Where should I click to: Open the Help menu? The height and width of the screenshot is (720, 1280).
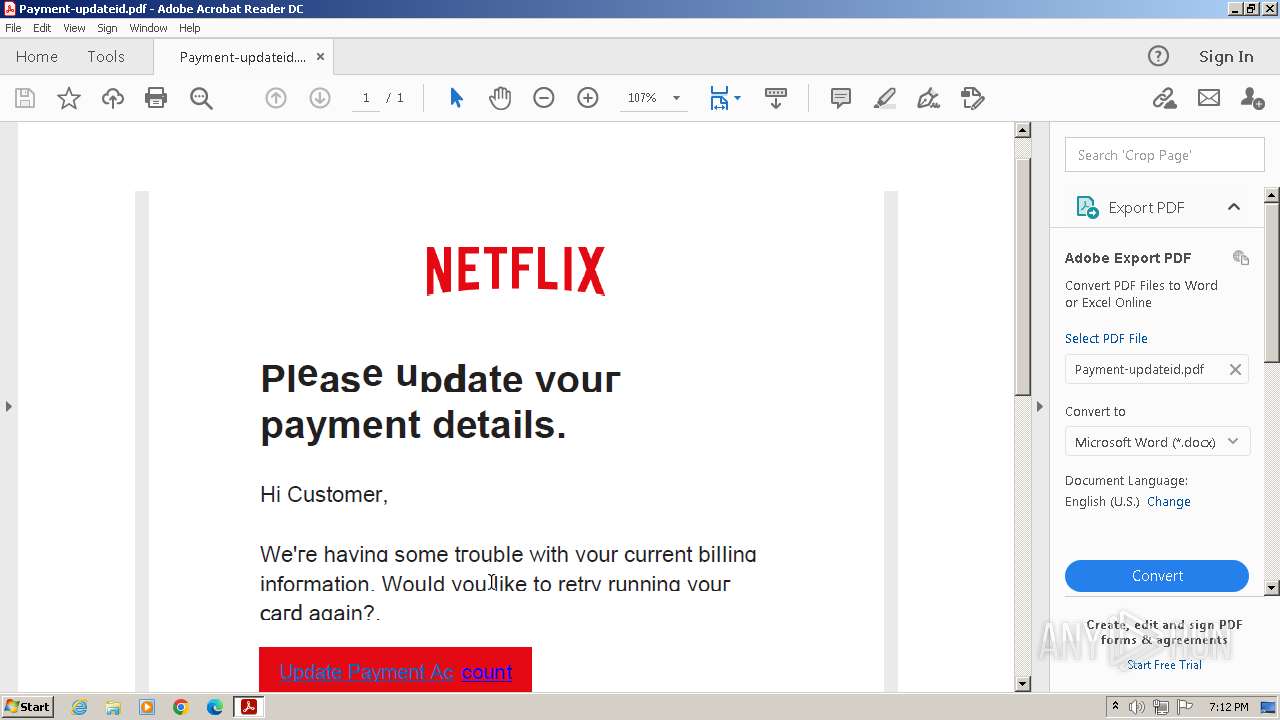click(190, 28)
